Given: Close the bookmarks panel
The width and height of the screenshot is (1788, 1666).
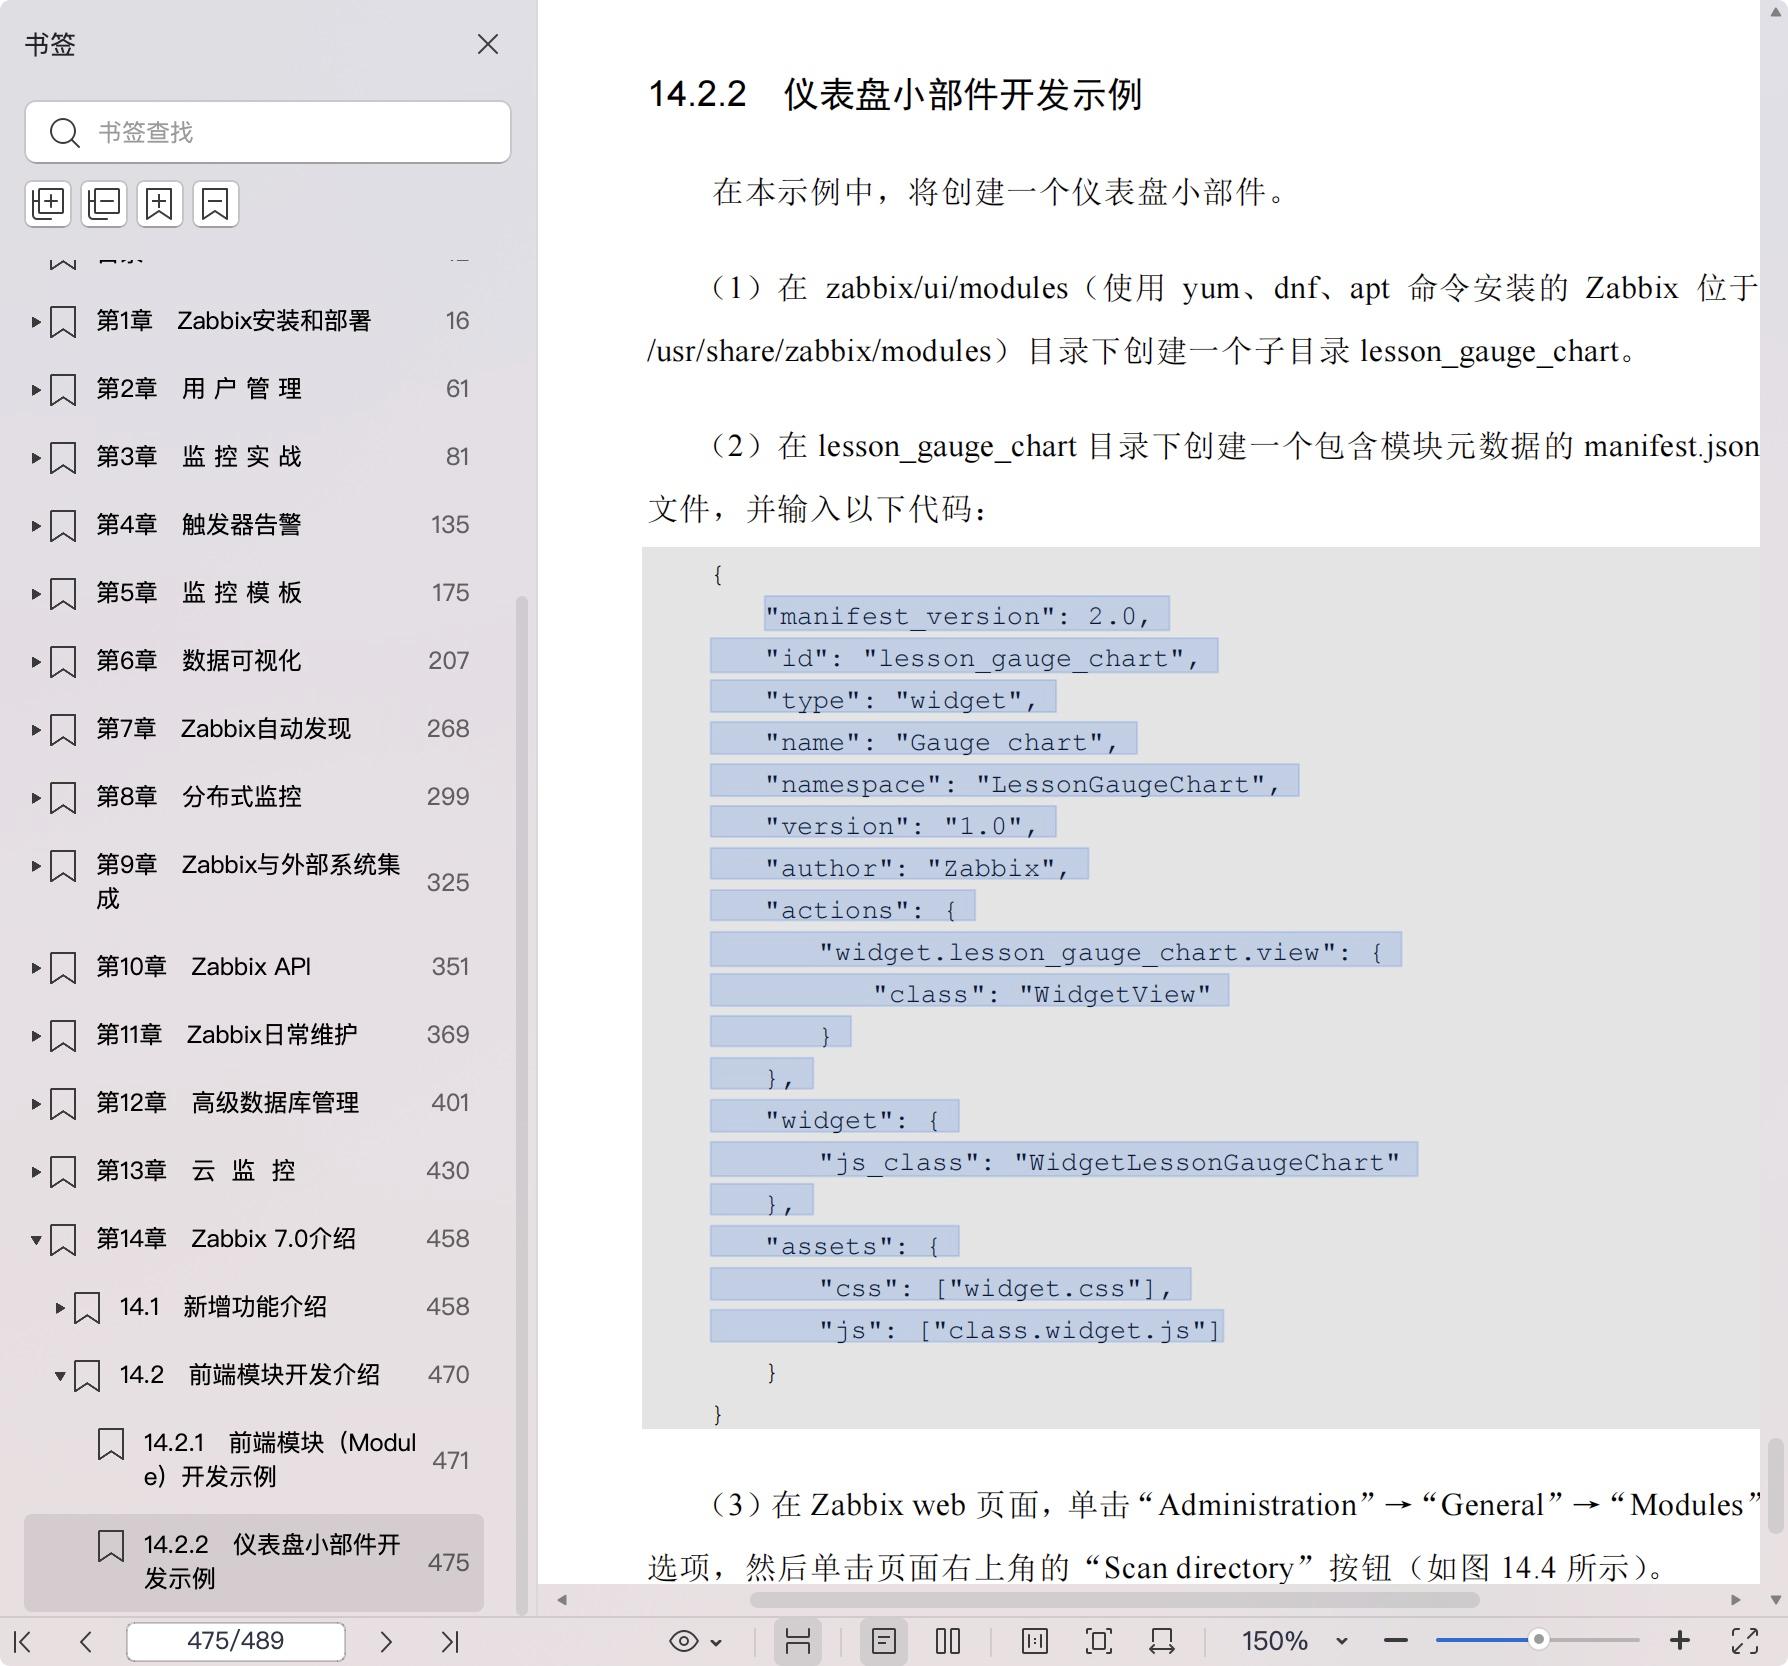Looking at the screenshot, I should pyautogui.click(x=488, y=44).
